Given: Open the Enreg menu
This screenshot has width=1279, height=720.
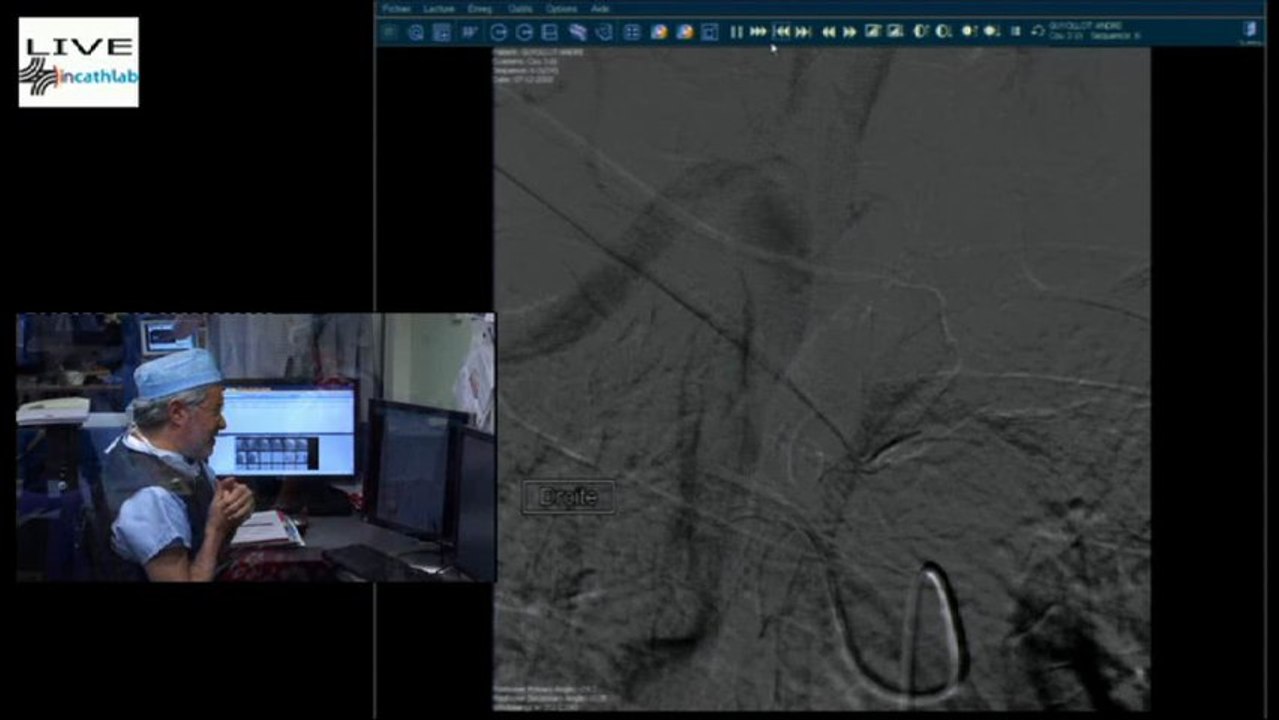Looking at the screenshot, I should click(x=480, y=9).
